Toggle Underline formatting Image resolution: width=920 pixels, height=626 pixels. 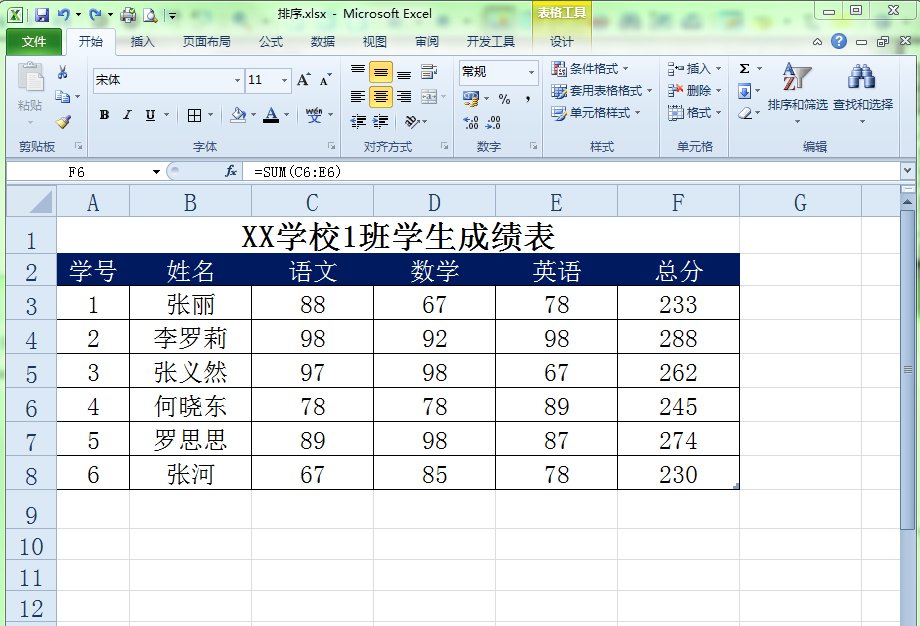click(150, 115)
